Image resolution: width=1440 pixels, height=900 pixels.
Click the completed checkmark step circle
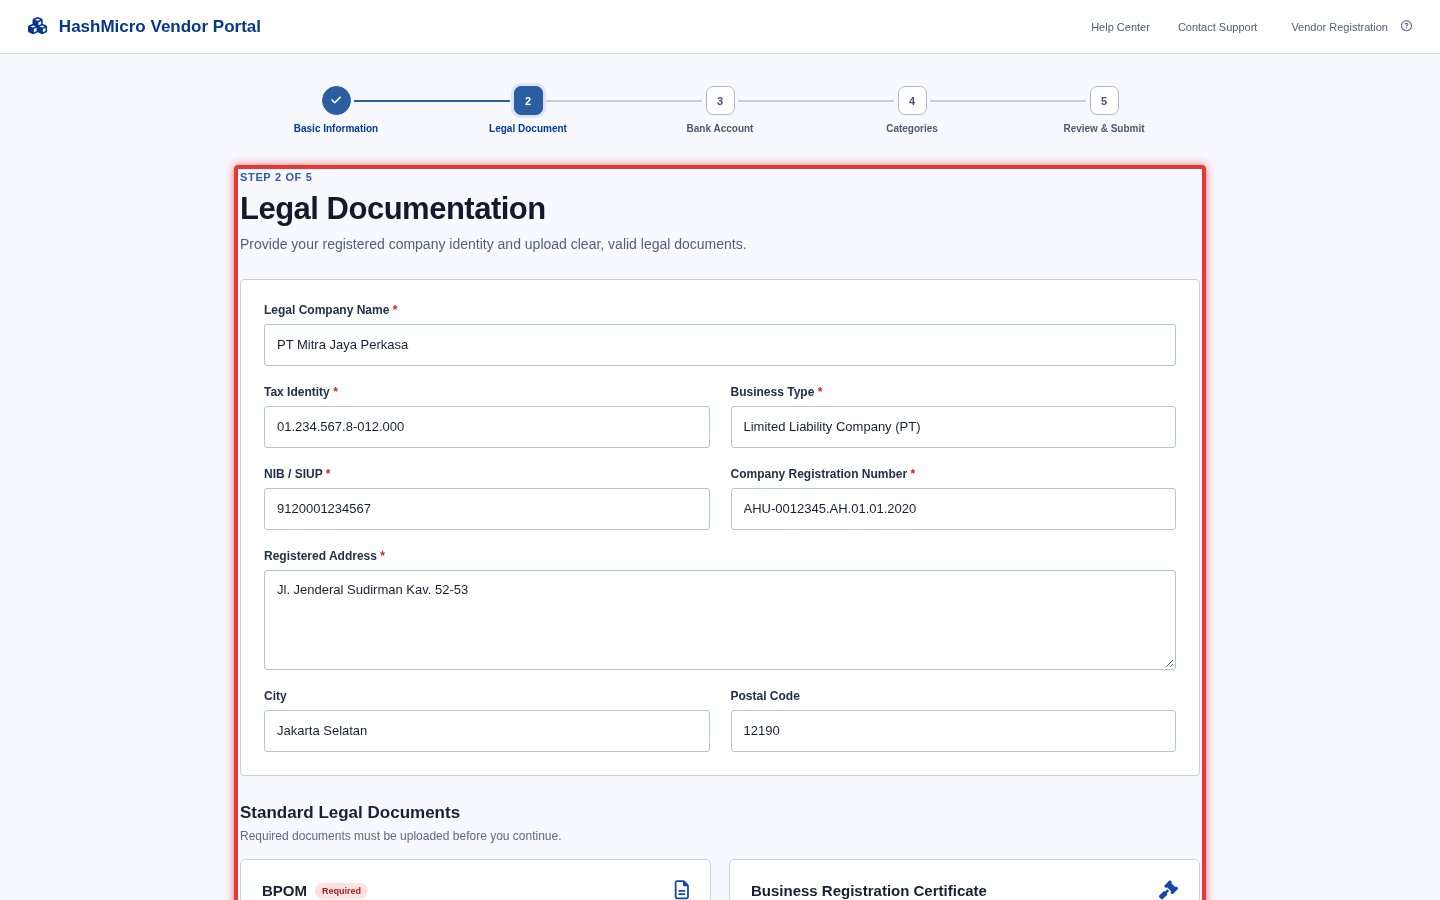click(336, 100)
